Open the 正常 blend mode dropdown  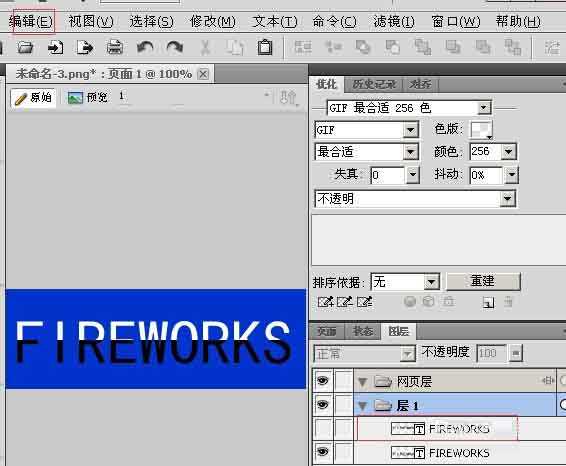tap(408, 354)
